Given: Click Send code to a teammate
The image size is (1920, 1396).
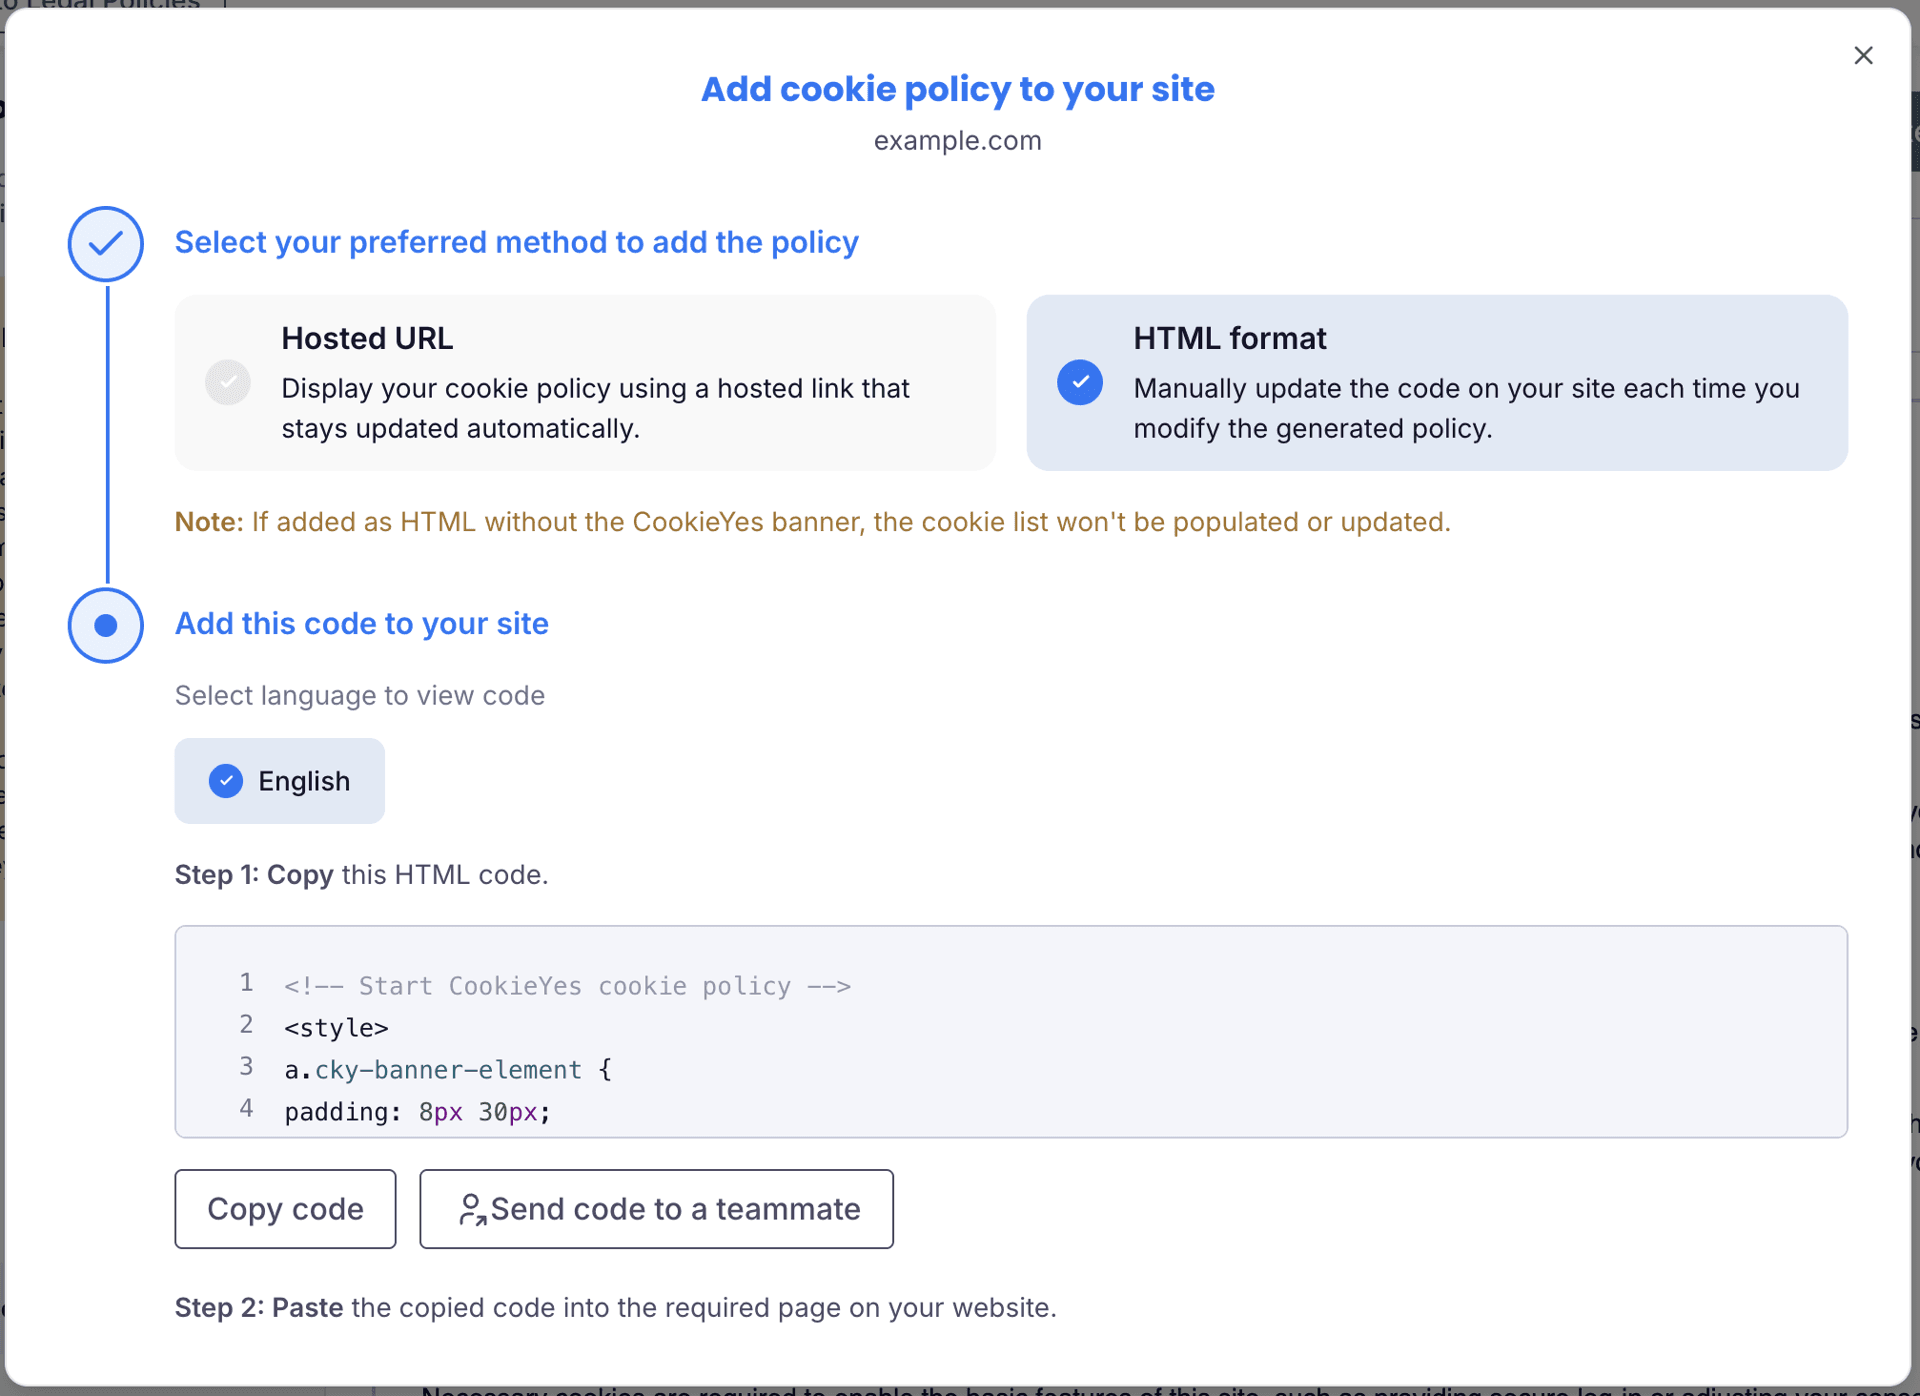Looking at the screenshot, I should tap(656, 1209).
